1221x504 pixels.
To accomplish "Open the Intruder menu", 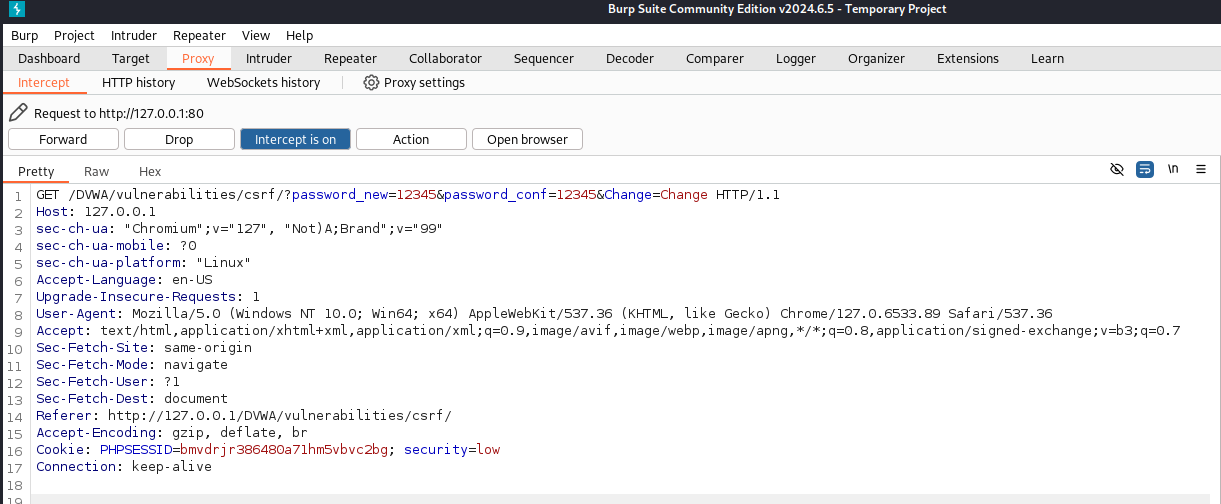I will [134, 35].
